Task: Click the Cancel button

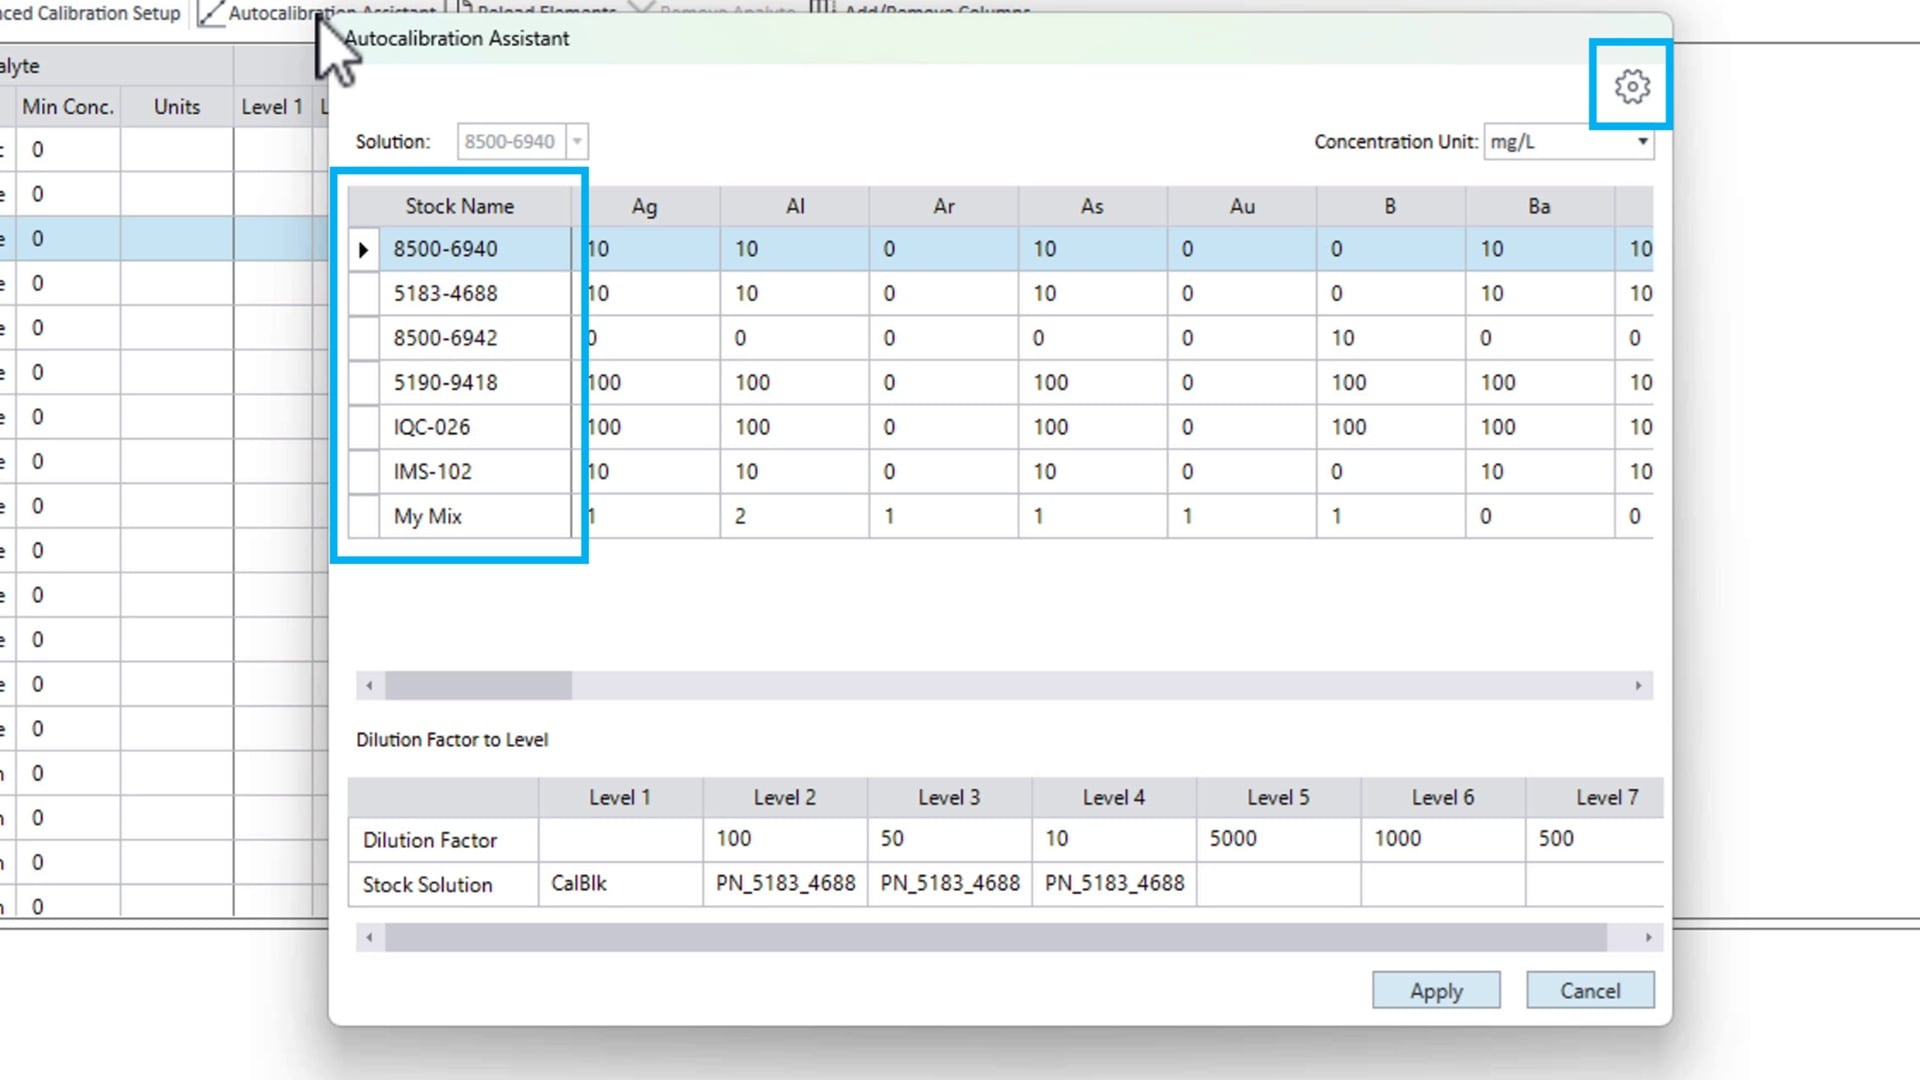Action: point(1590,990)
